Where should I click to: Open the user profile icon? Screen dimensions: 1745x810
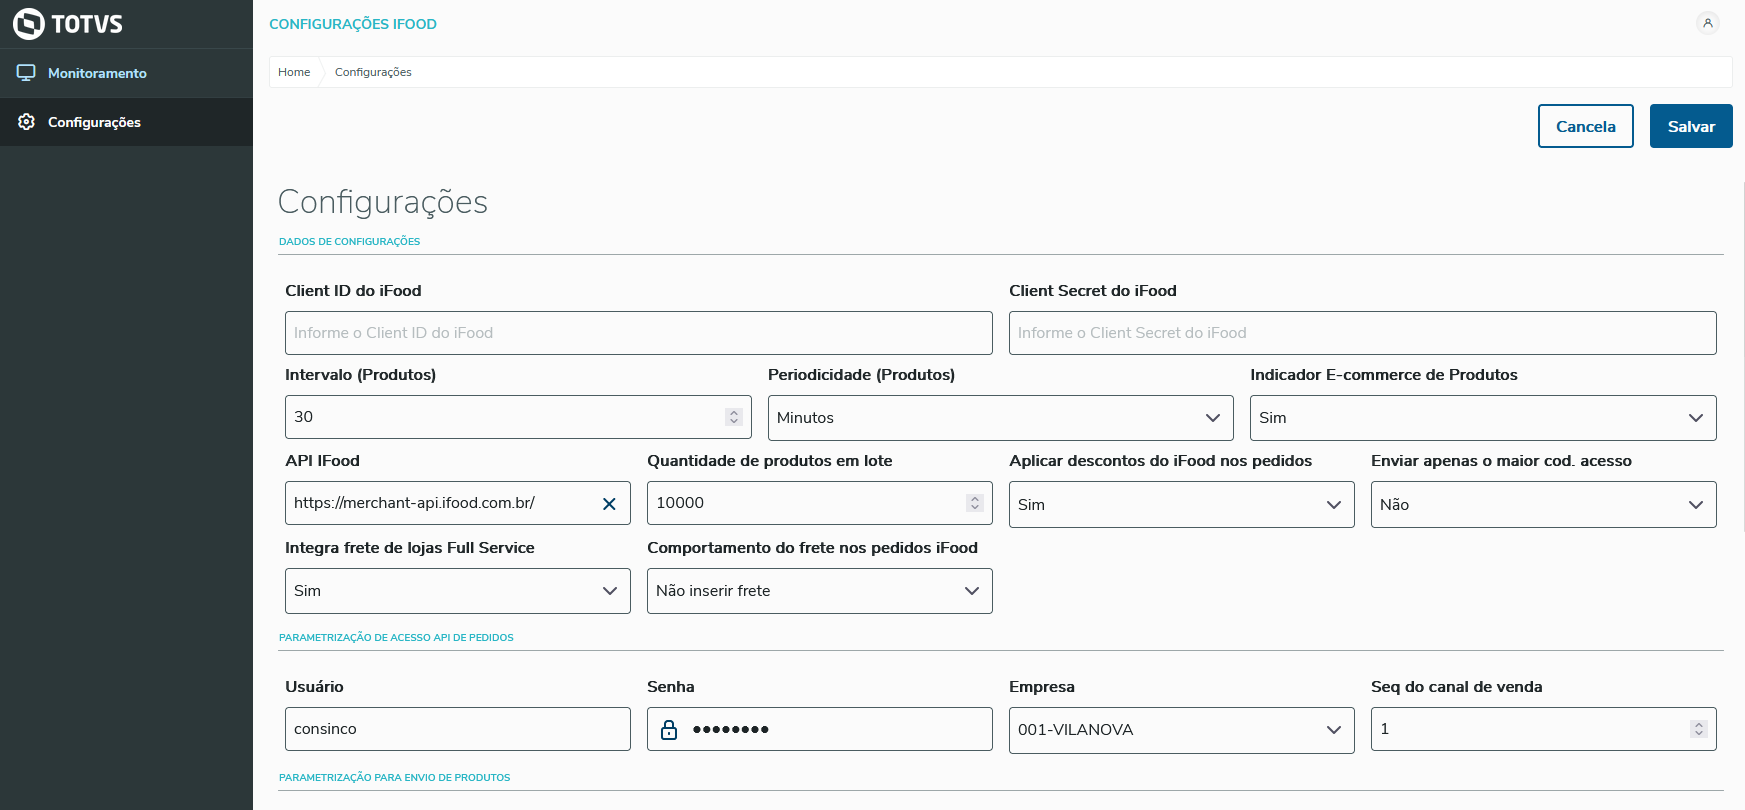click(x=1708, y=23)
